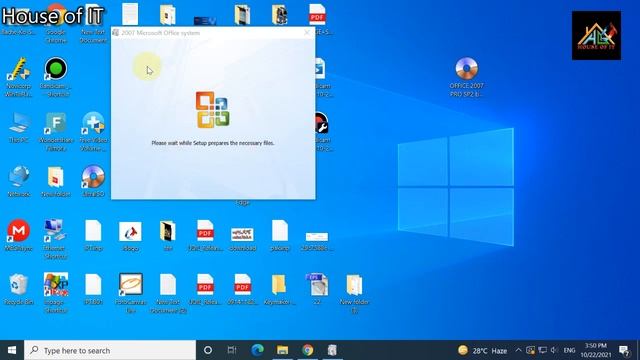The image size is (640, 360).
Task: Expand the hidden system tray icons chevron
Action: coord(518,350)
